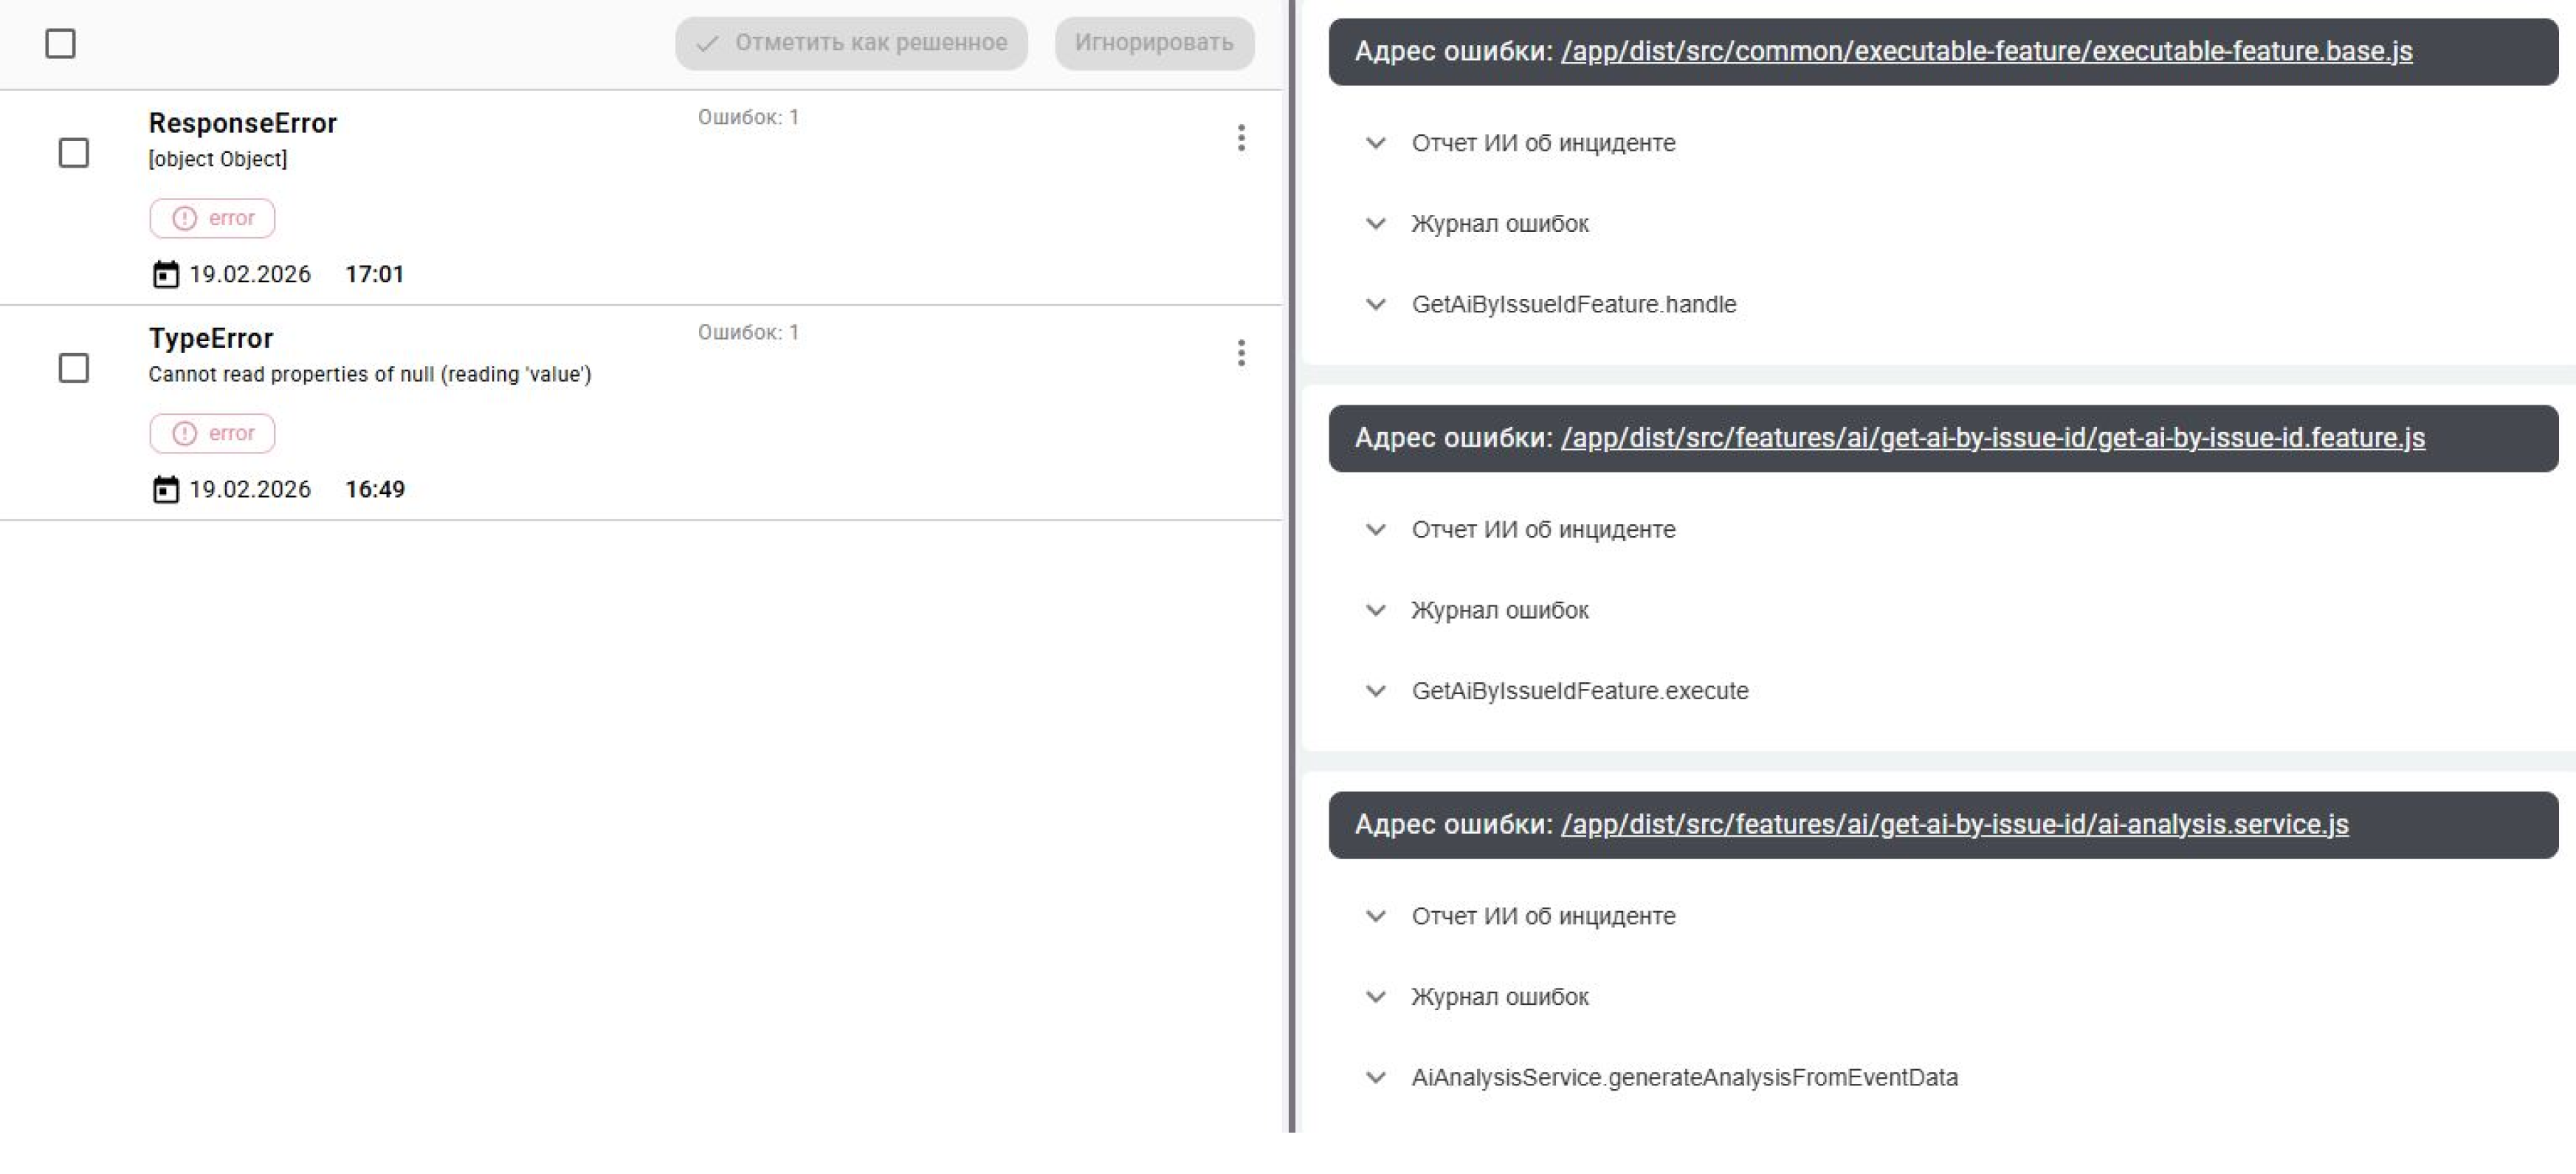Open kebab menu for TypeError issue
Image resolution: width=2576 pixels, height=1174 pixels.
(1241, 353)
